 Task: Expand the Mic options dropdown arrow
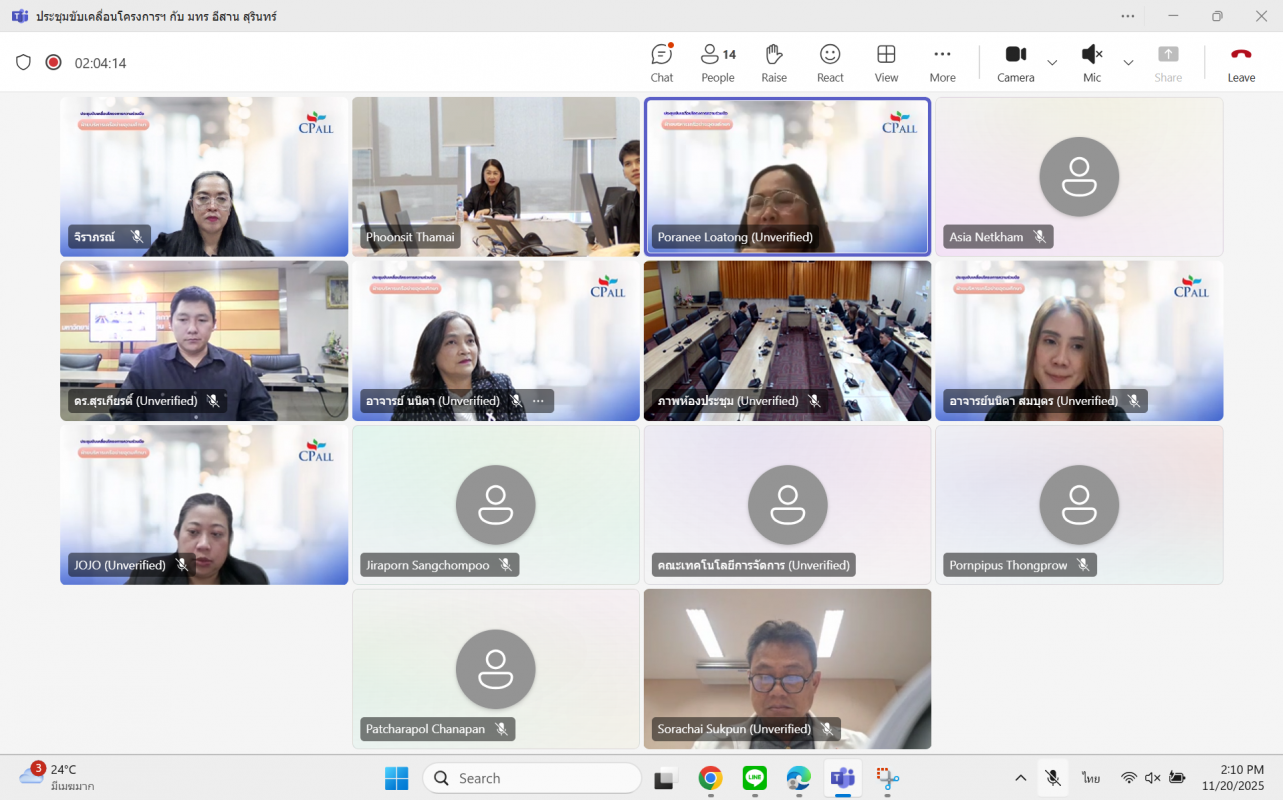(x=1128, y=63)
